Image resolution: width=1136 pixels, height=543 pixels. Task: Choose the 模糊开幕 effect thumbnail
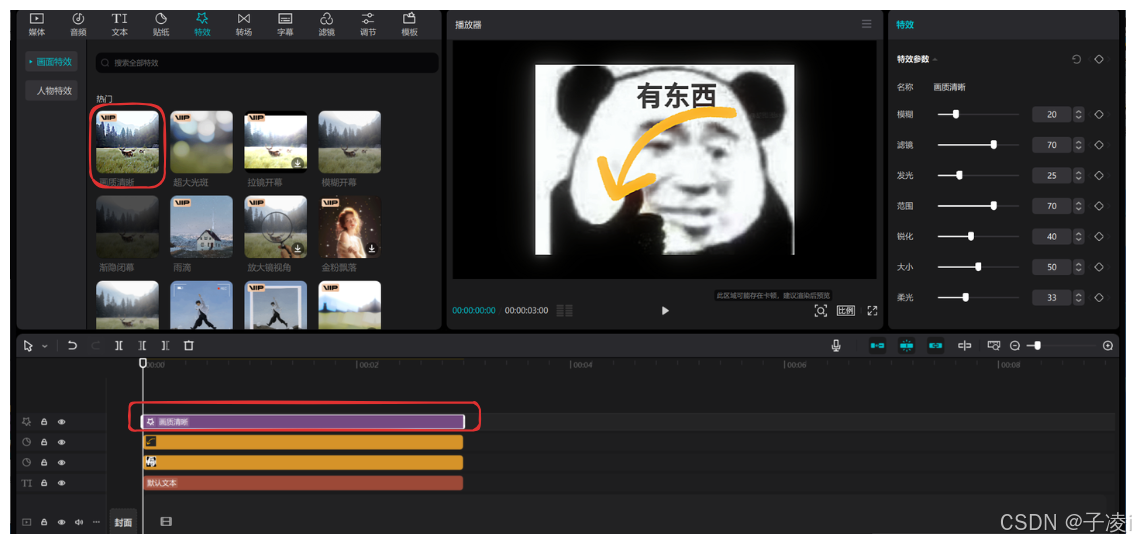[350, 141]
